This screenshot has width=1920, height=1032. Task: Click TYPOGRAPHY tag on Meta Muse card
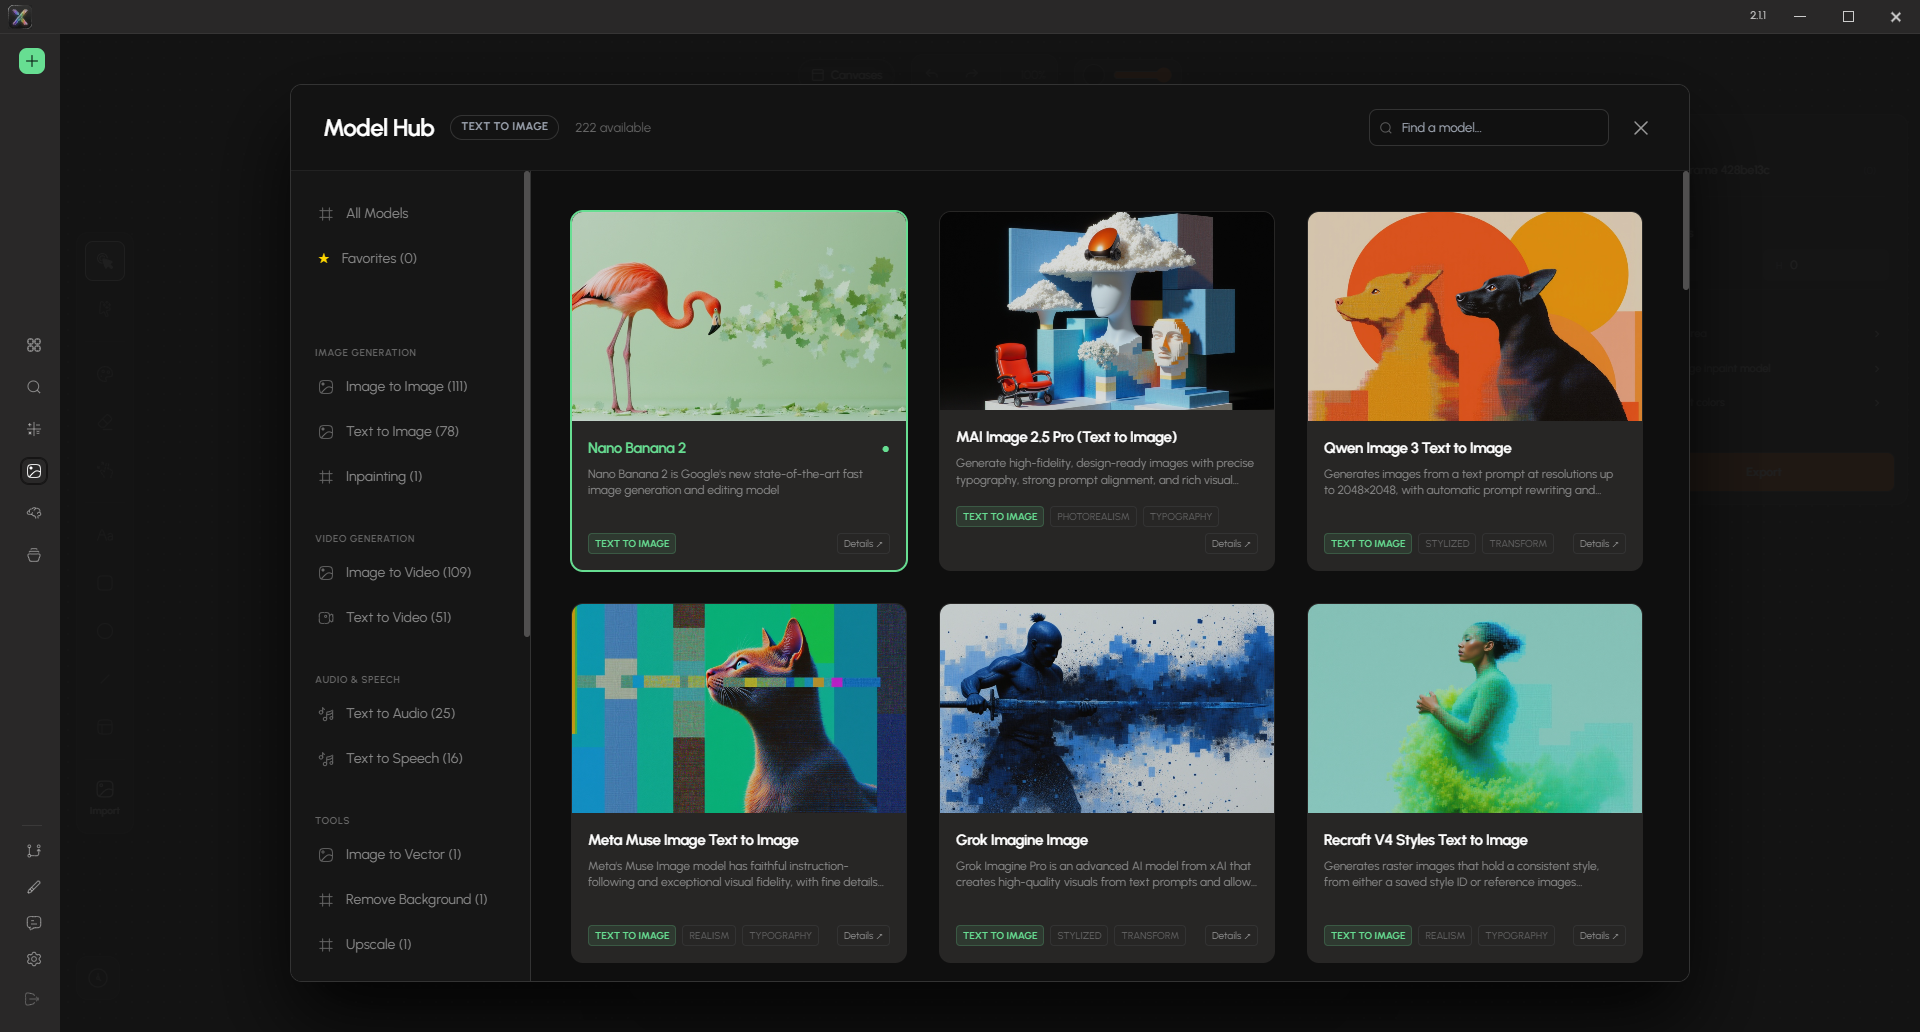tap(780, 936)
